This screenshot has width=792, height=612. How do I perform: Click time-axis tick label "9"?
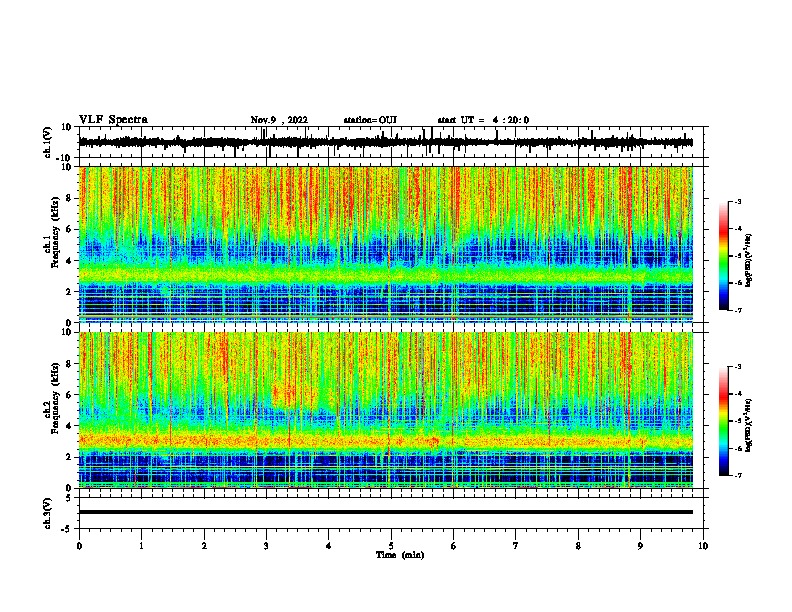(640, 546)
